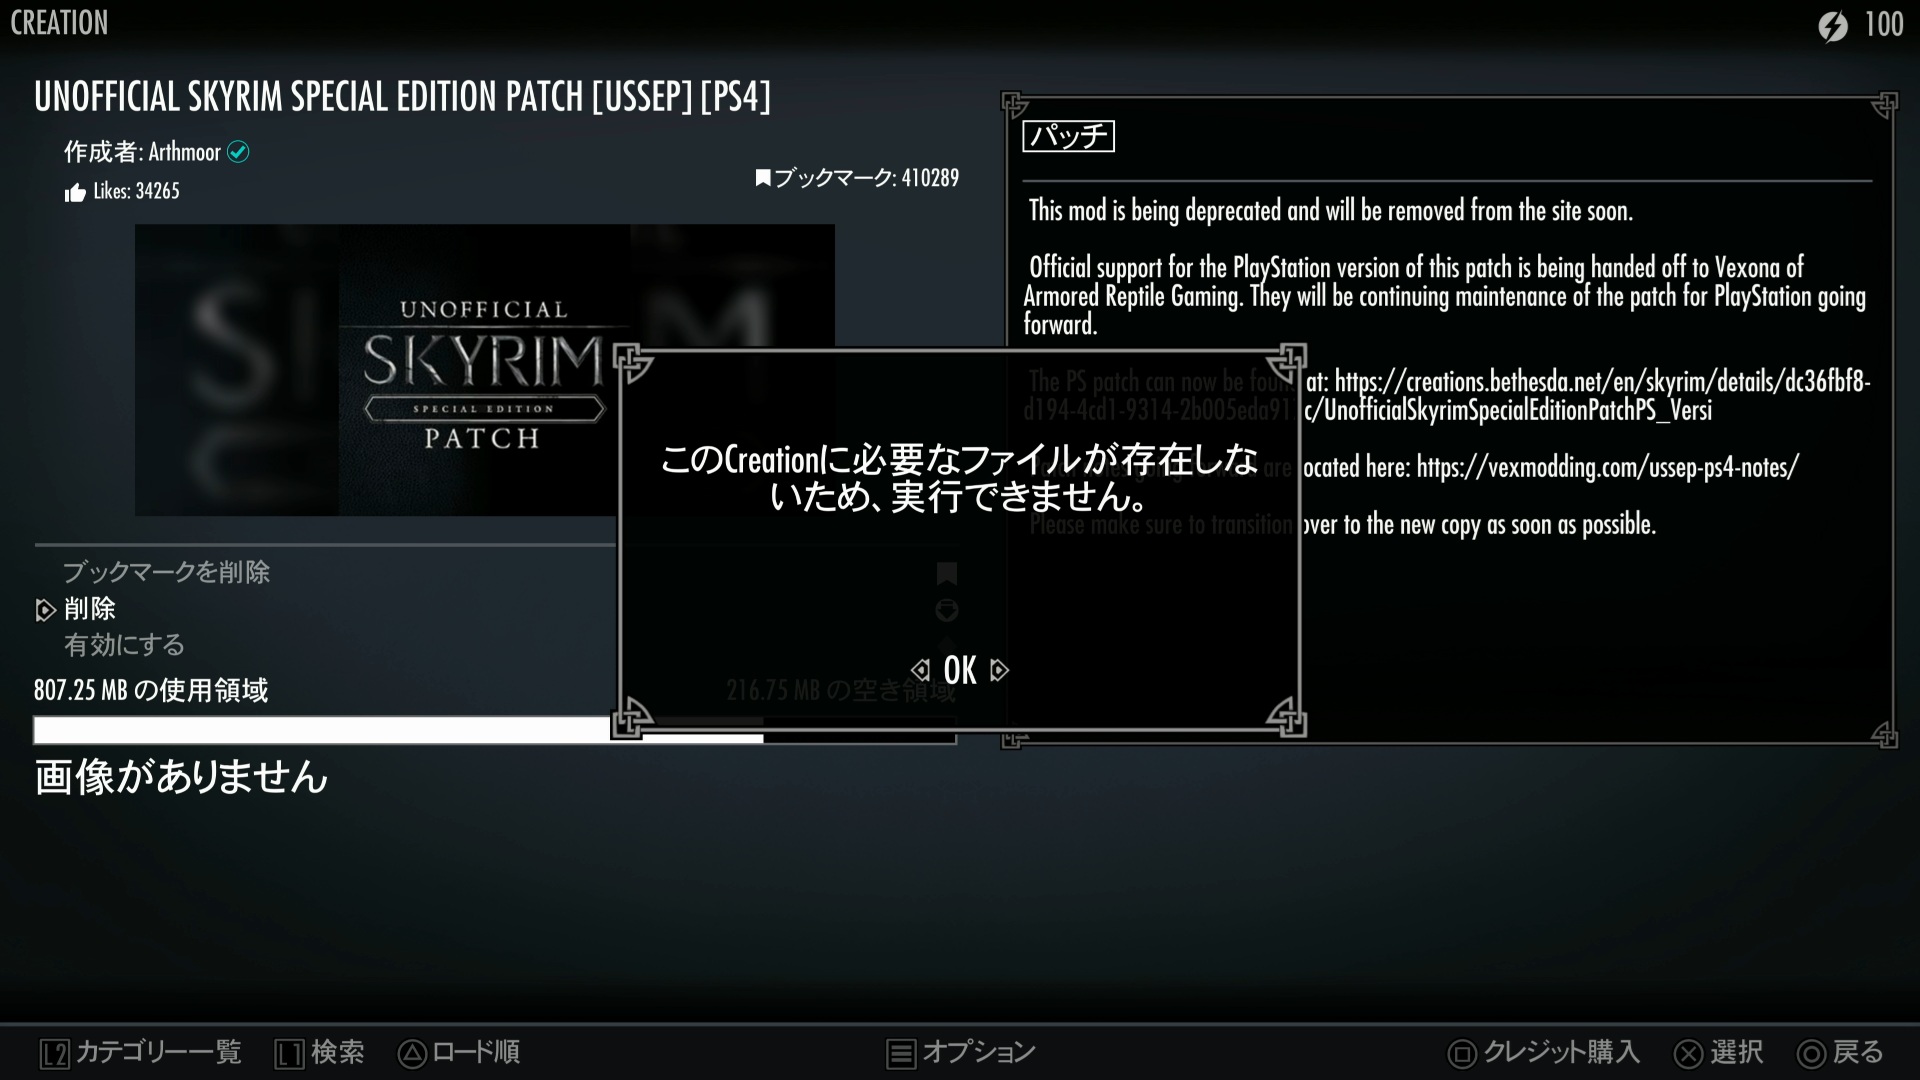Image resolution: width=1920 pixels, height=1080 pixels.
Task: Click the left arrow beside OK
Action: coord(921,670)
